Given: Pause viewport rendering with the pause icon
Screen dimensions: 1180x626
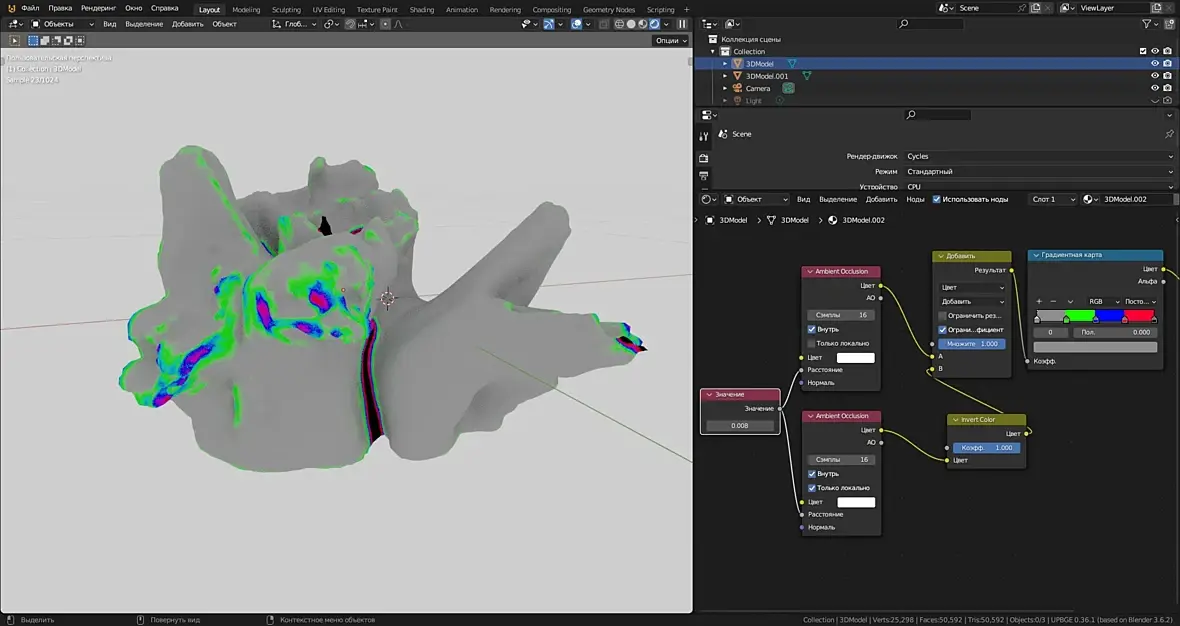Looking at the screenshot, I should [x=683, y=24].
